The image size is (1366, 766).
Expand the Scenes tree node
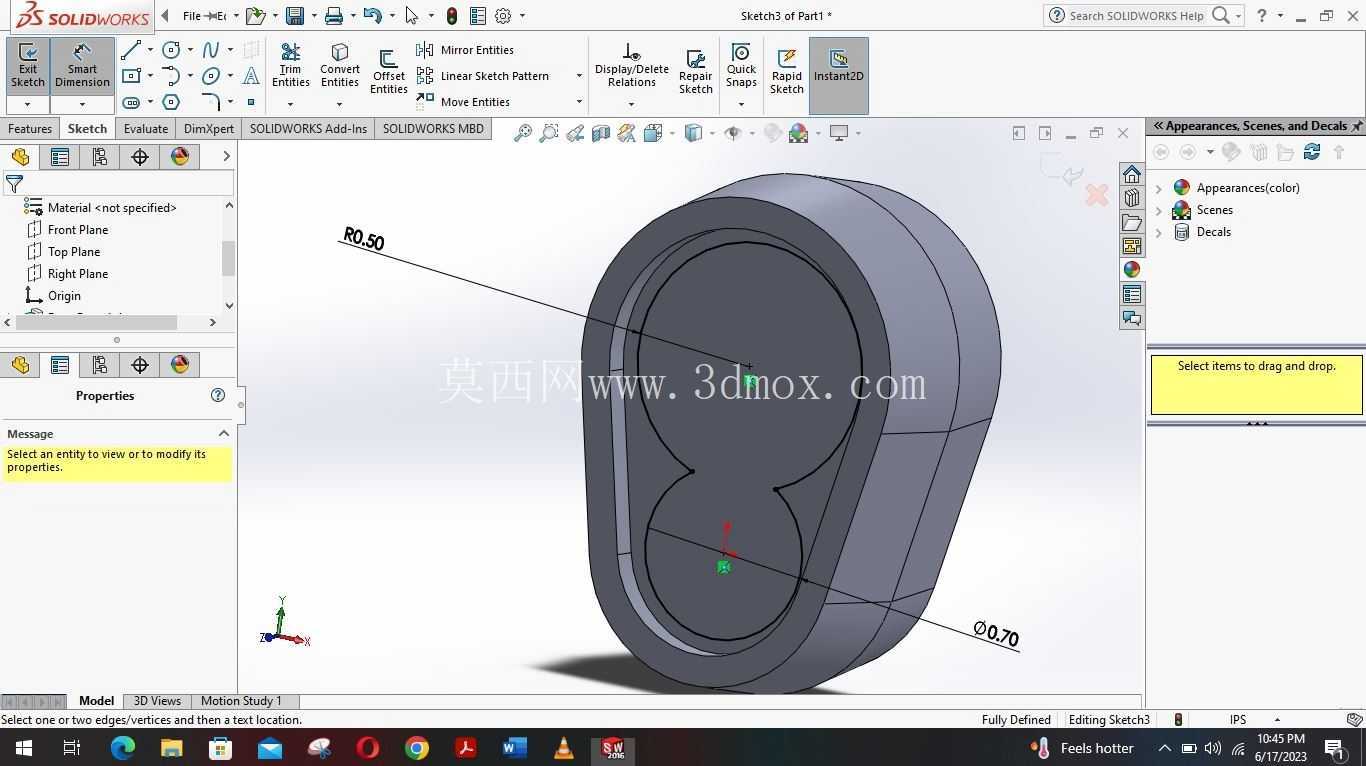pyautogui.click(x=1159, y=210)
